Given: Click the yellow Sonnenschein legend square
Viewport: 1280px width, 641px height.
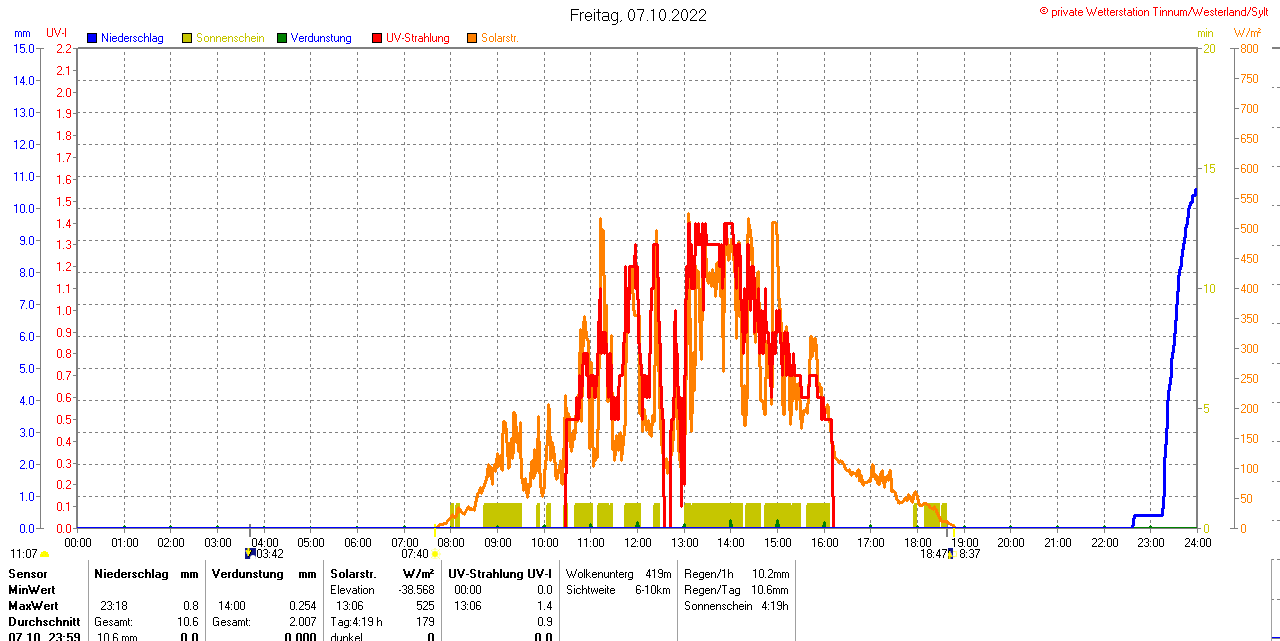Looking at the screenshot, I should [187, 38].
